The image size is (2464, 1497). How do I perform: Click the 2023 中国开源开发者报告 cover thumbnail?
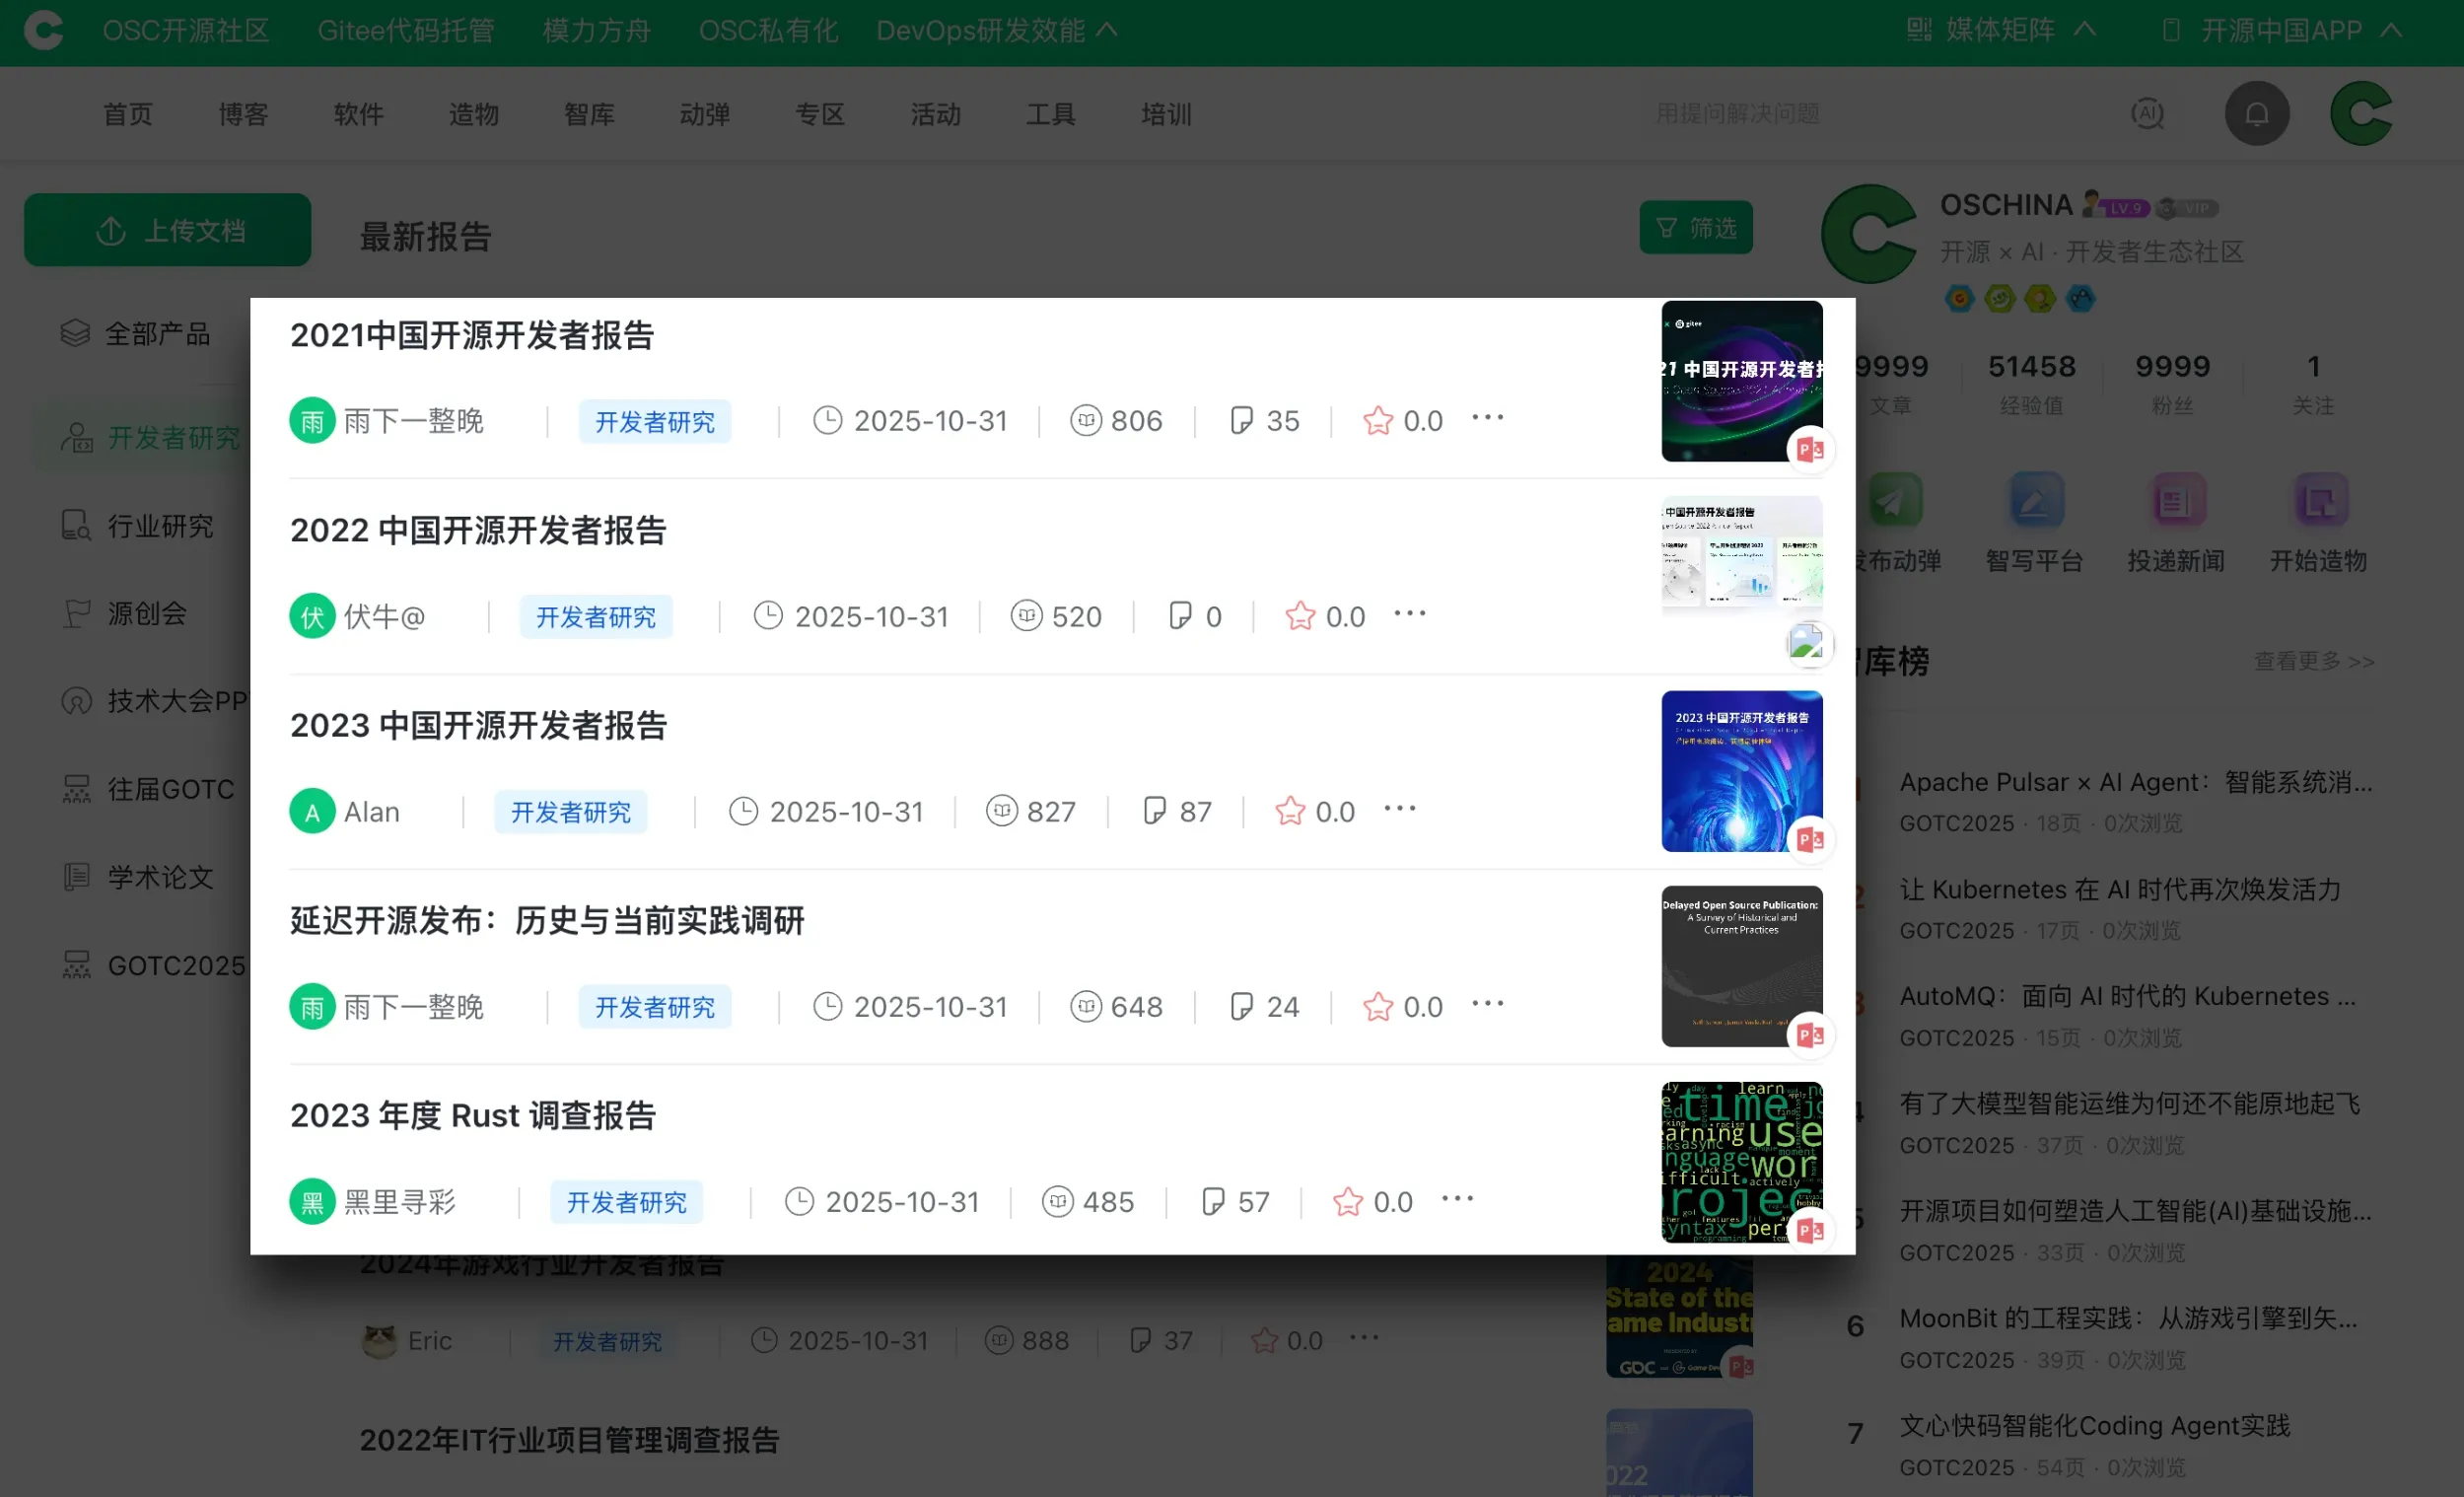pyautogui.click(x=1741, y=771)
